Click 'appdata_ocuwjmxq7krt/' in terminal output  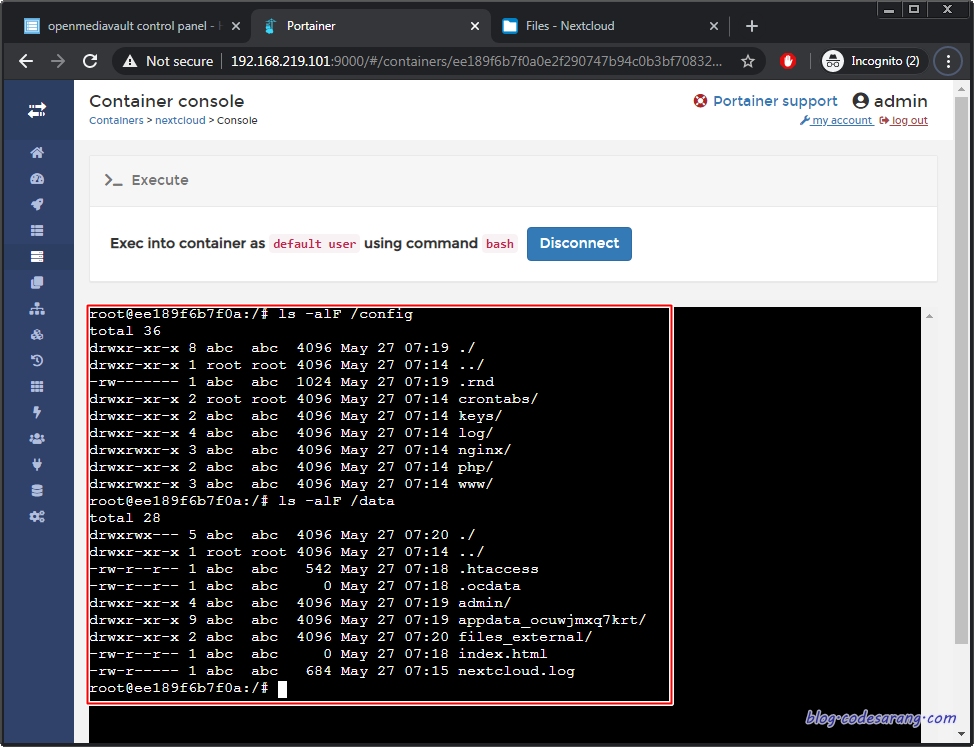tap(552, 620)
